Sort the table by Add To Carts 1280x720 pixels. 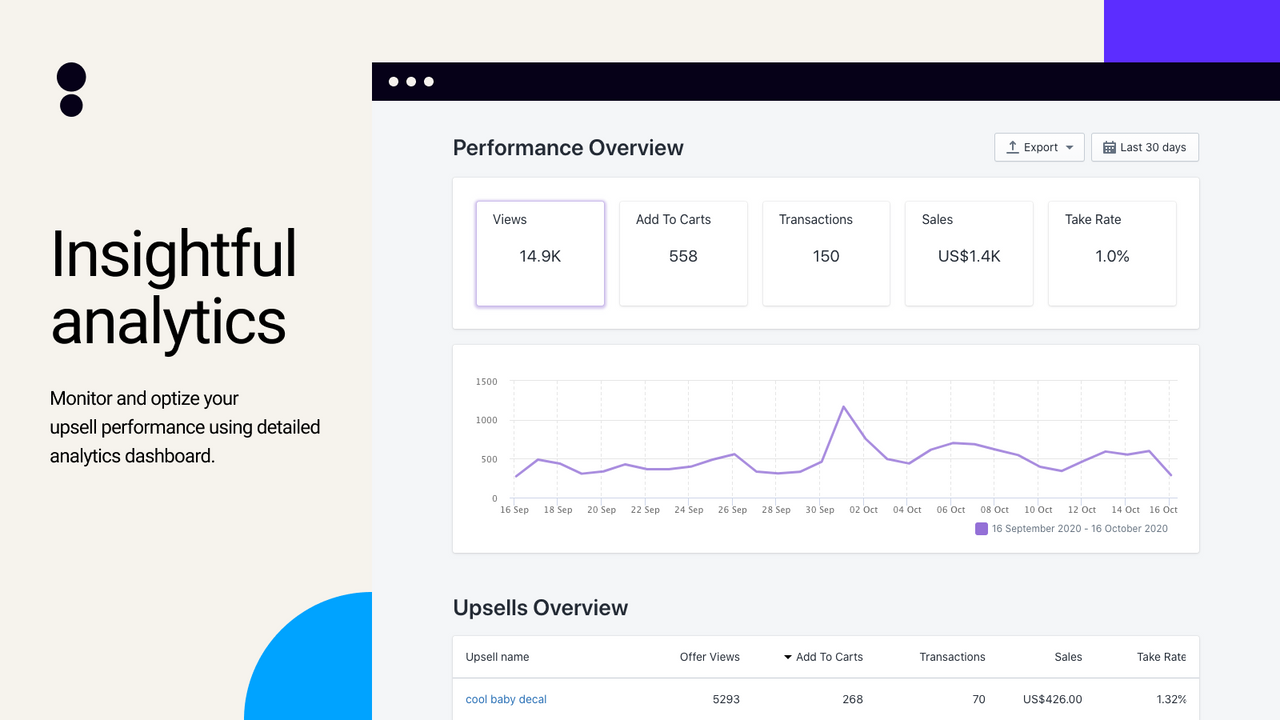829,657
